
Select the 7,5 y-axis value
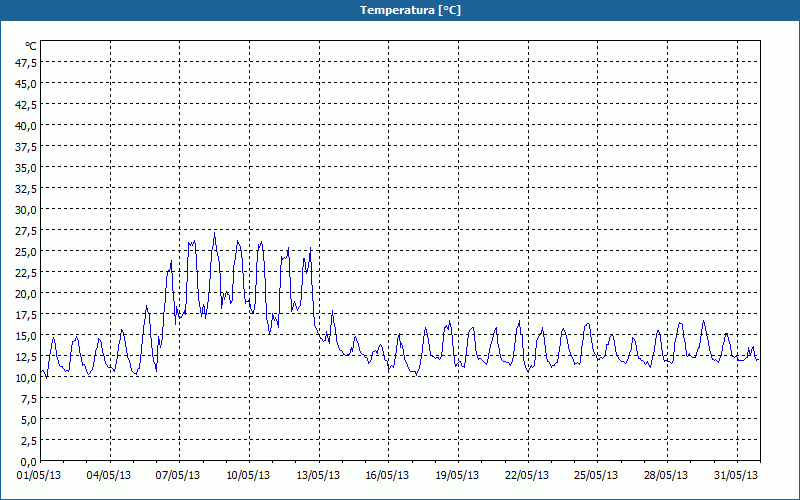[29, 399]
